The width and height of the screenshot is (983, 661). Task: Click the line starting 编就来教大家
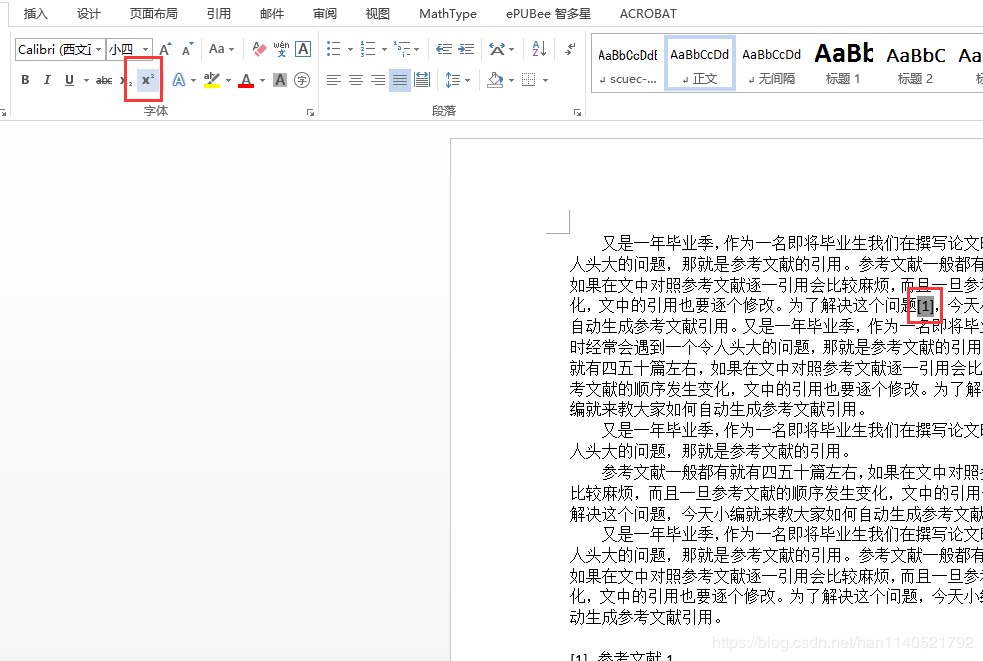[718, 410]
